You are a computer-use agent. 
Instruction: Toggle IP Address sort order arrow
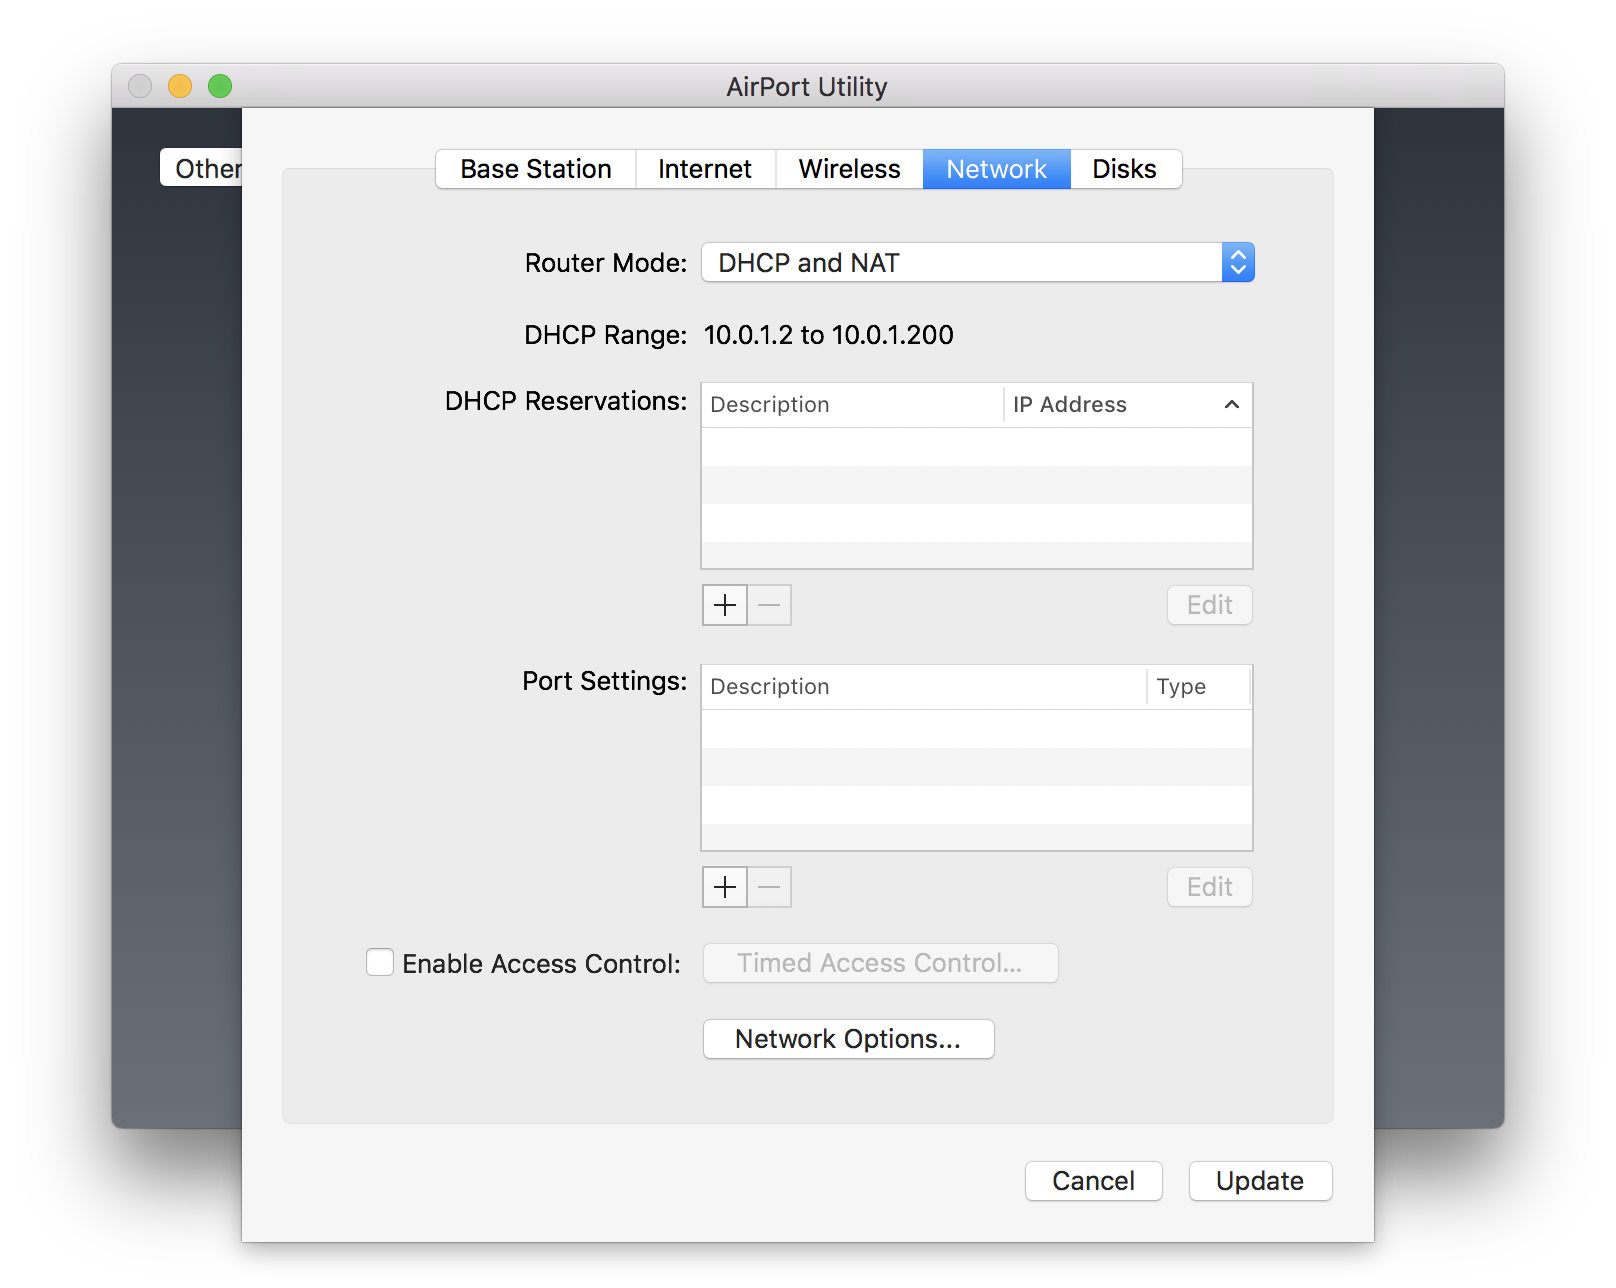[x=1232, y=404]
